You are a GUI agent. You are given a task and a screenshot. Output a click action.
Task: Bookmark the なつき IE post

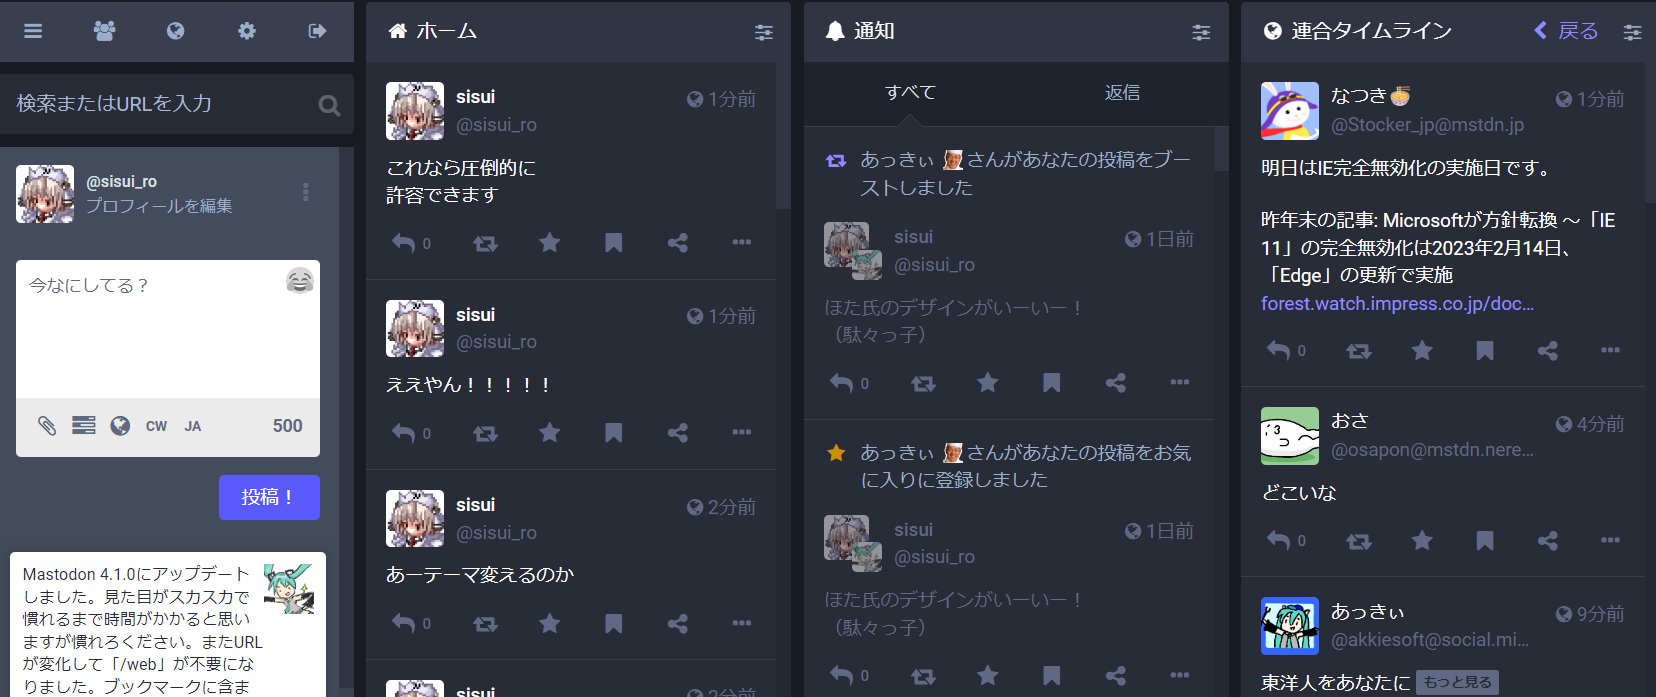coord(1485,351)
